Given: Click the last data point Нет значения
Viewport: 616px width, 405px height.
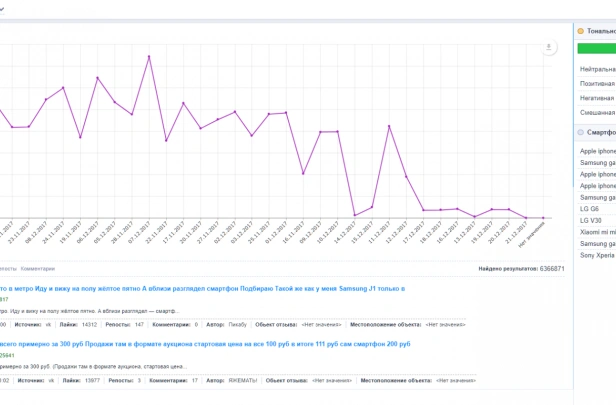Looking at the screenshot, I should (543, 218).
